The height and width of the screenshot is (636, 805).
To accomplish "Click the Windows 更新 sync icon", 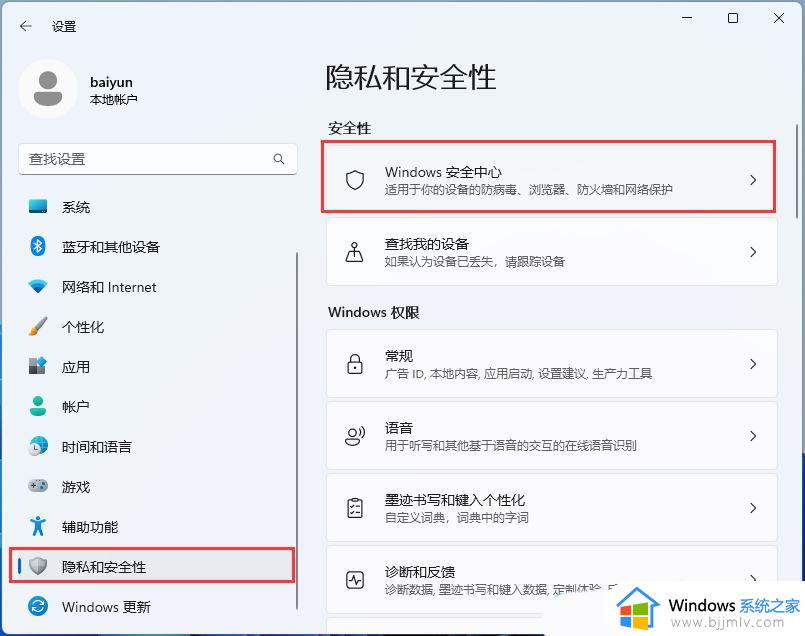I will (x=38, y=606).
